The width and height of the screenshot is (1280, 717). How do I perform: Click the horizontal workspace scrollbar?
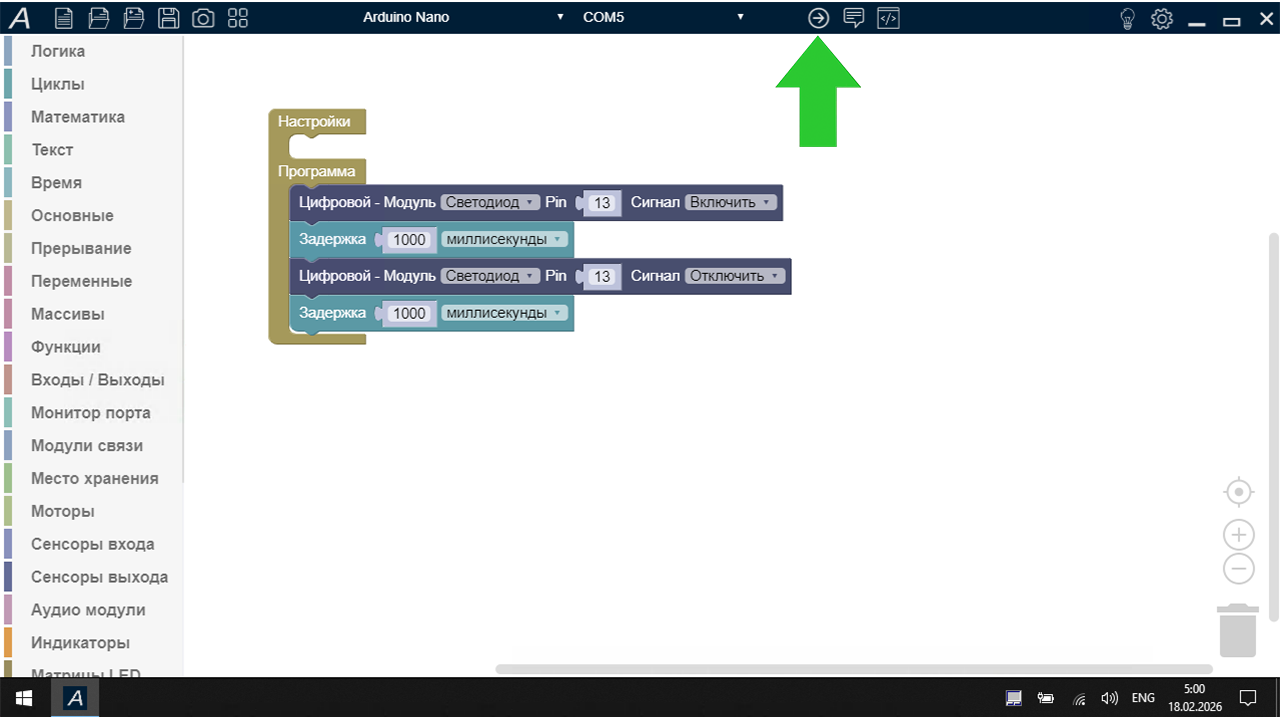[853, 669]
